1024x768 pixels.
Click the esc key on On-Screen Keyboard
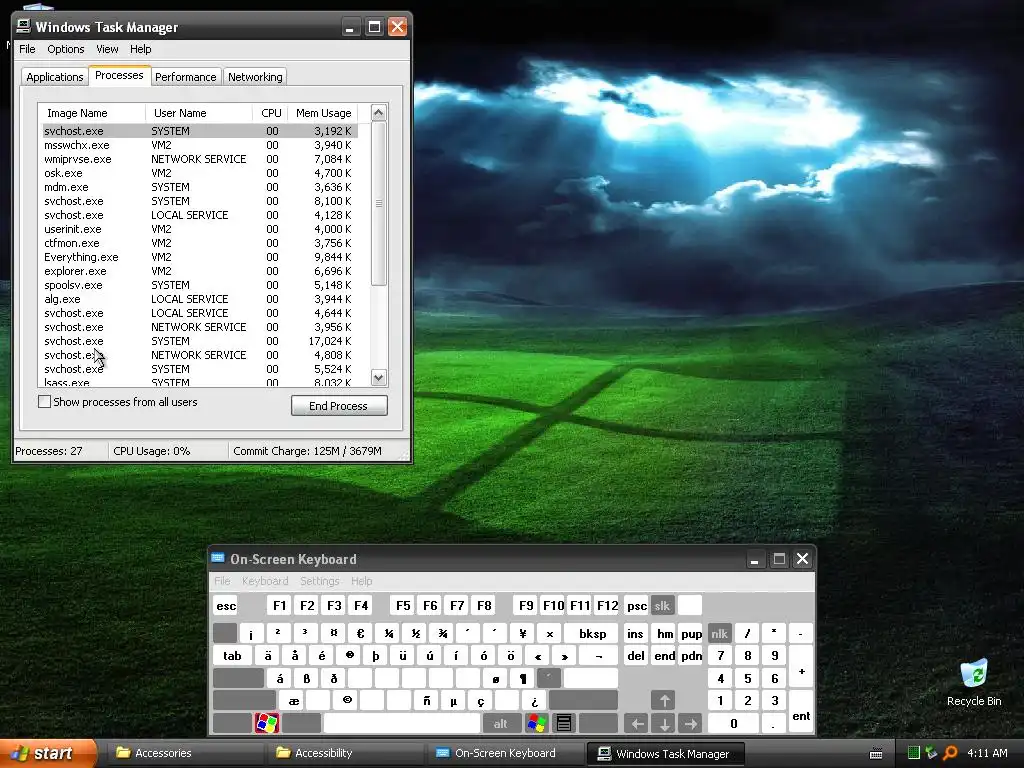pyautogui.click(x=226, y=605)
